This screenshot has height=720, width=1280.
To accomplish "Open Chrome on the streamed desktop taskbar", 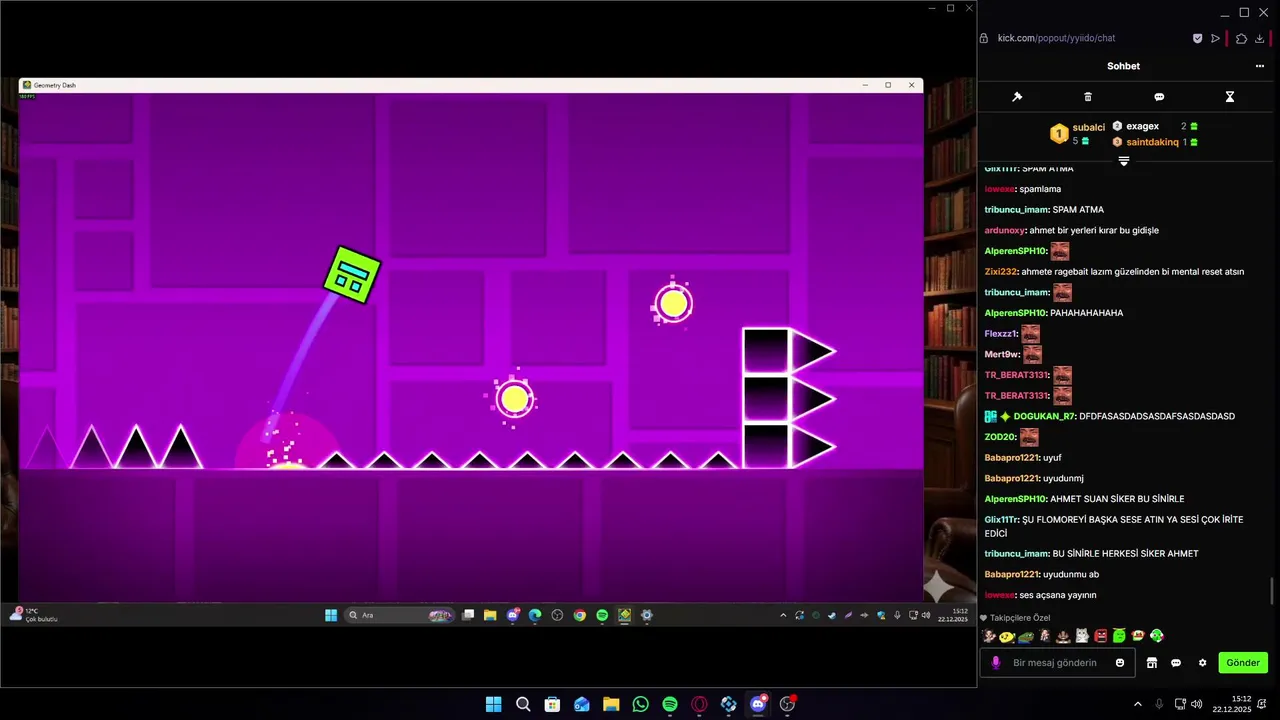I will point(580,615).
